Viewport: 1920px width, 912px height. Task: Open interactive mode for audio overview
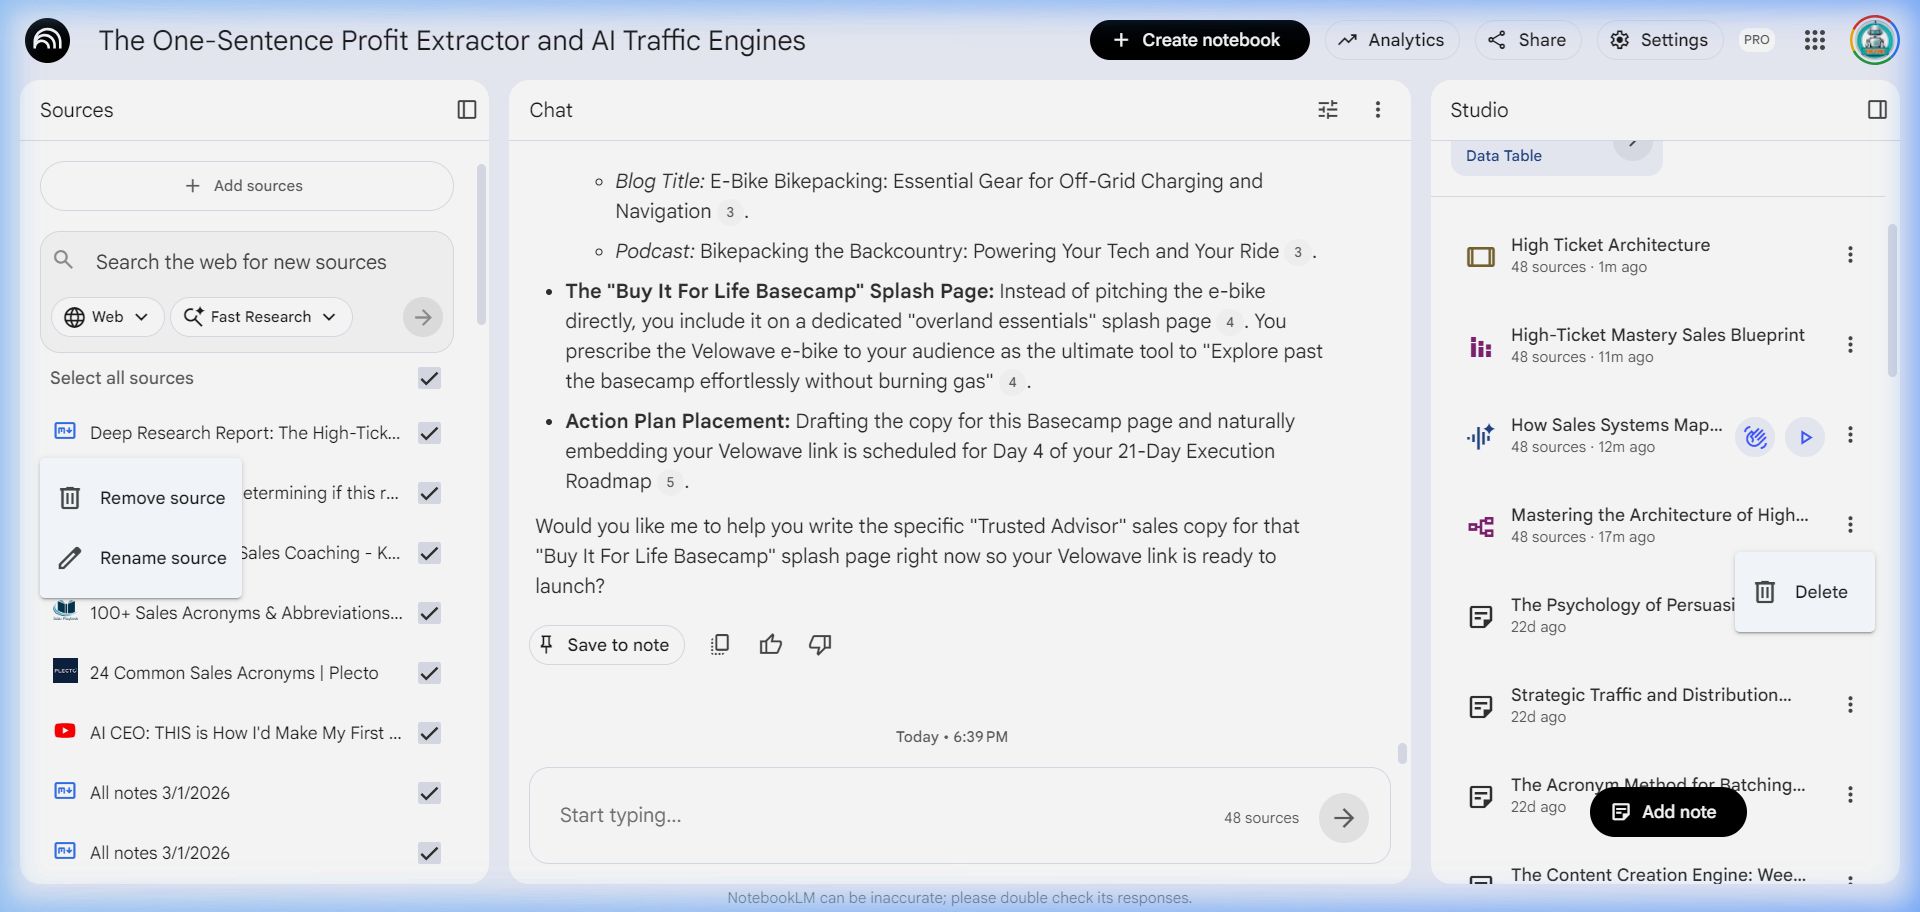click(1755, 437)
